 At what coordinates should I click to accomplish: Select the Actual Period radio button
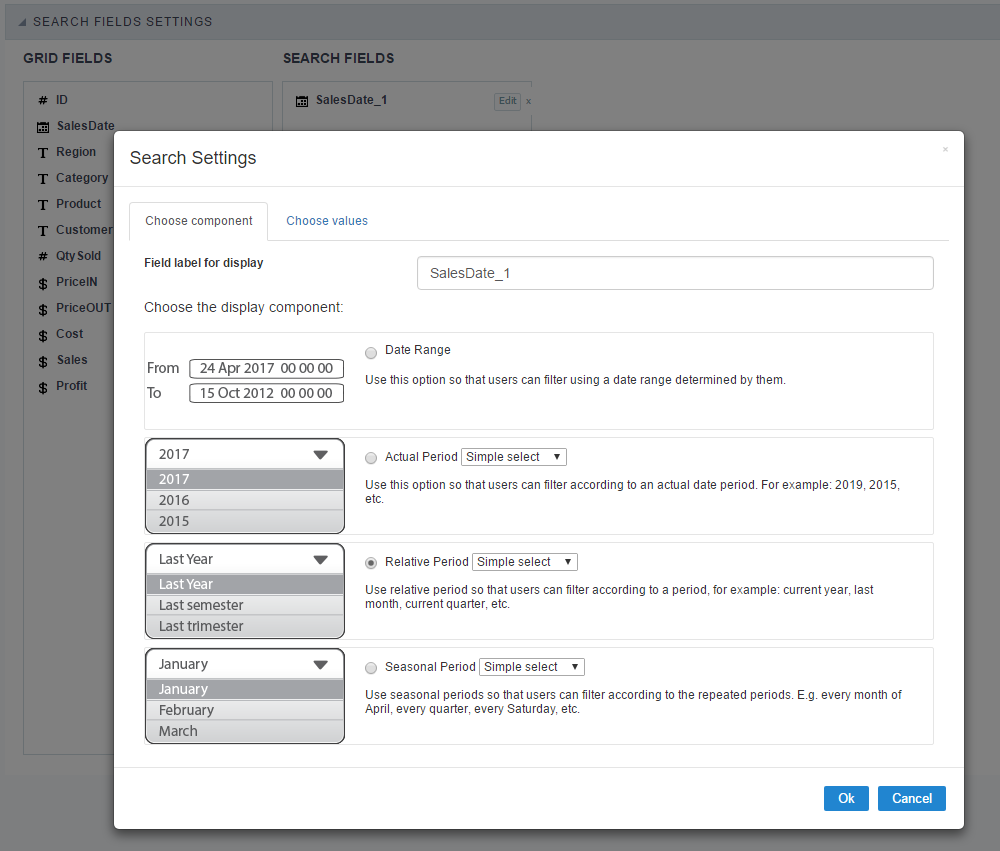click(371, 457)
